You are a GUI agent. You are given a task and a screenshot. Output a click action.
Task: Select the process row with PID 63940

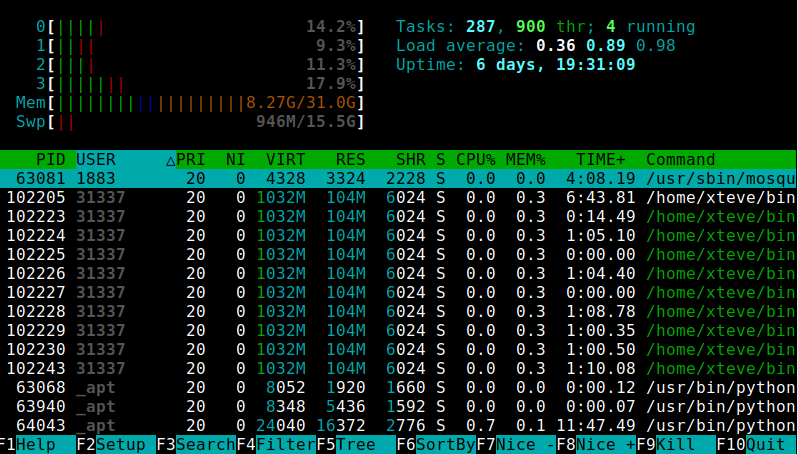point(399,407)
